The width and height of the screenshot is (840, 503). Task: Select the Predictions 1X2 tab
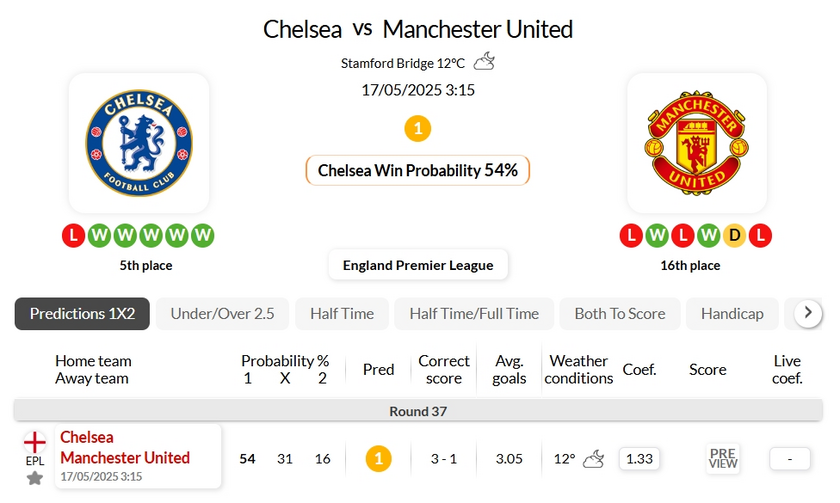pyautogui.click(x=82, y=314)
